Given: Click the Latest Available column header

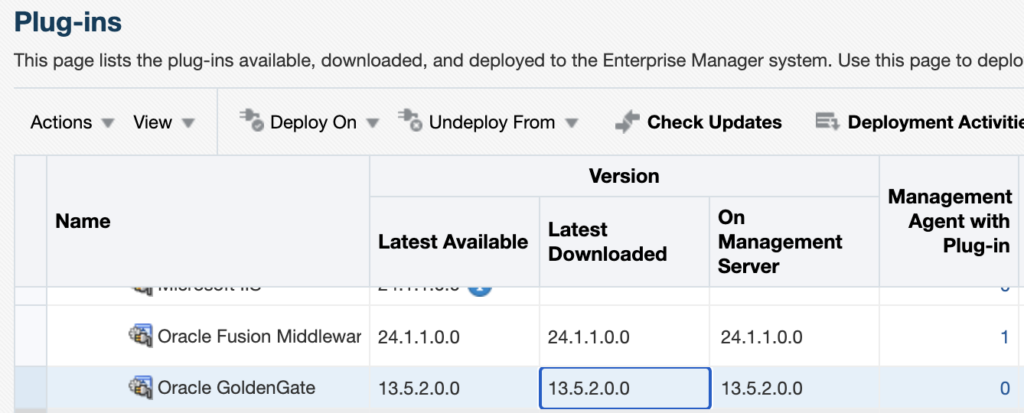Looking at the screenshot, I should pyautogui.click(x=453, y=242).
